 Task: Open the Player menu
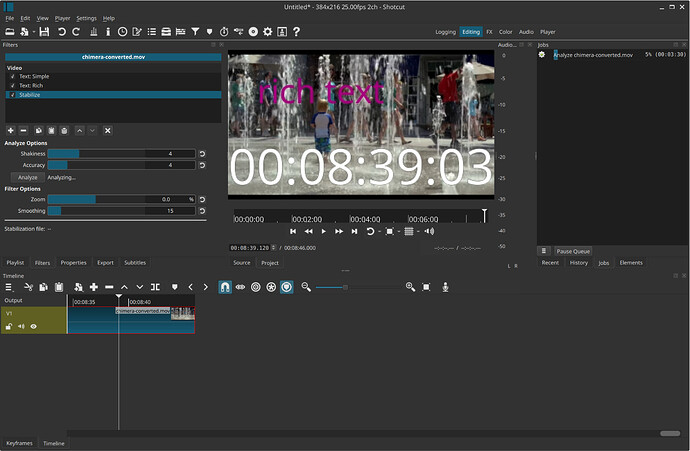pos(62,18)
